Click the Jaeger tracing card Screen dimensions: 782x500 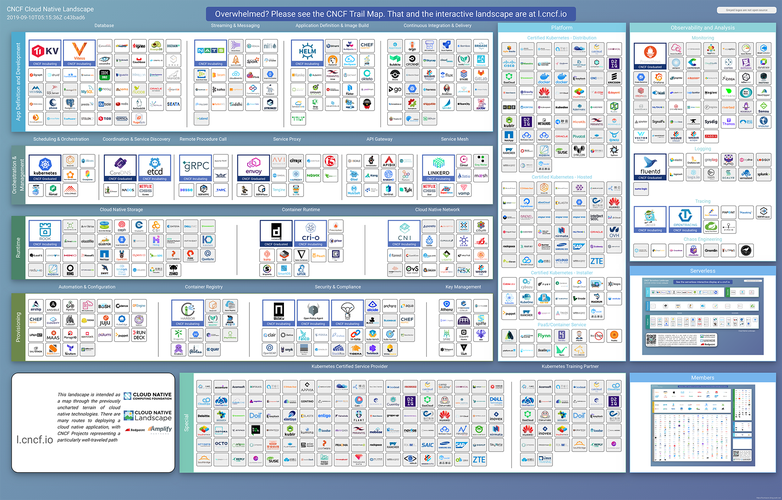point(650,219)
